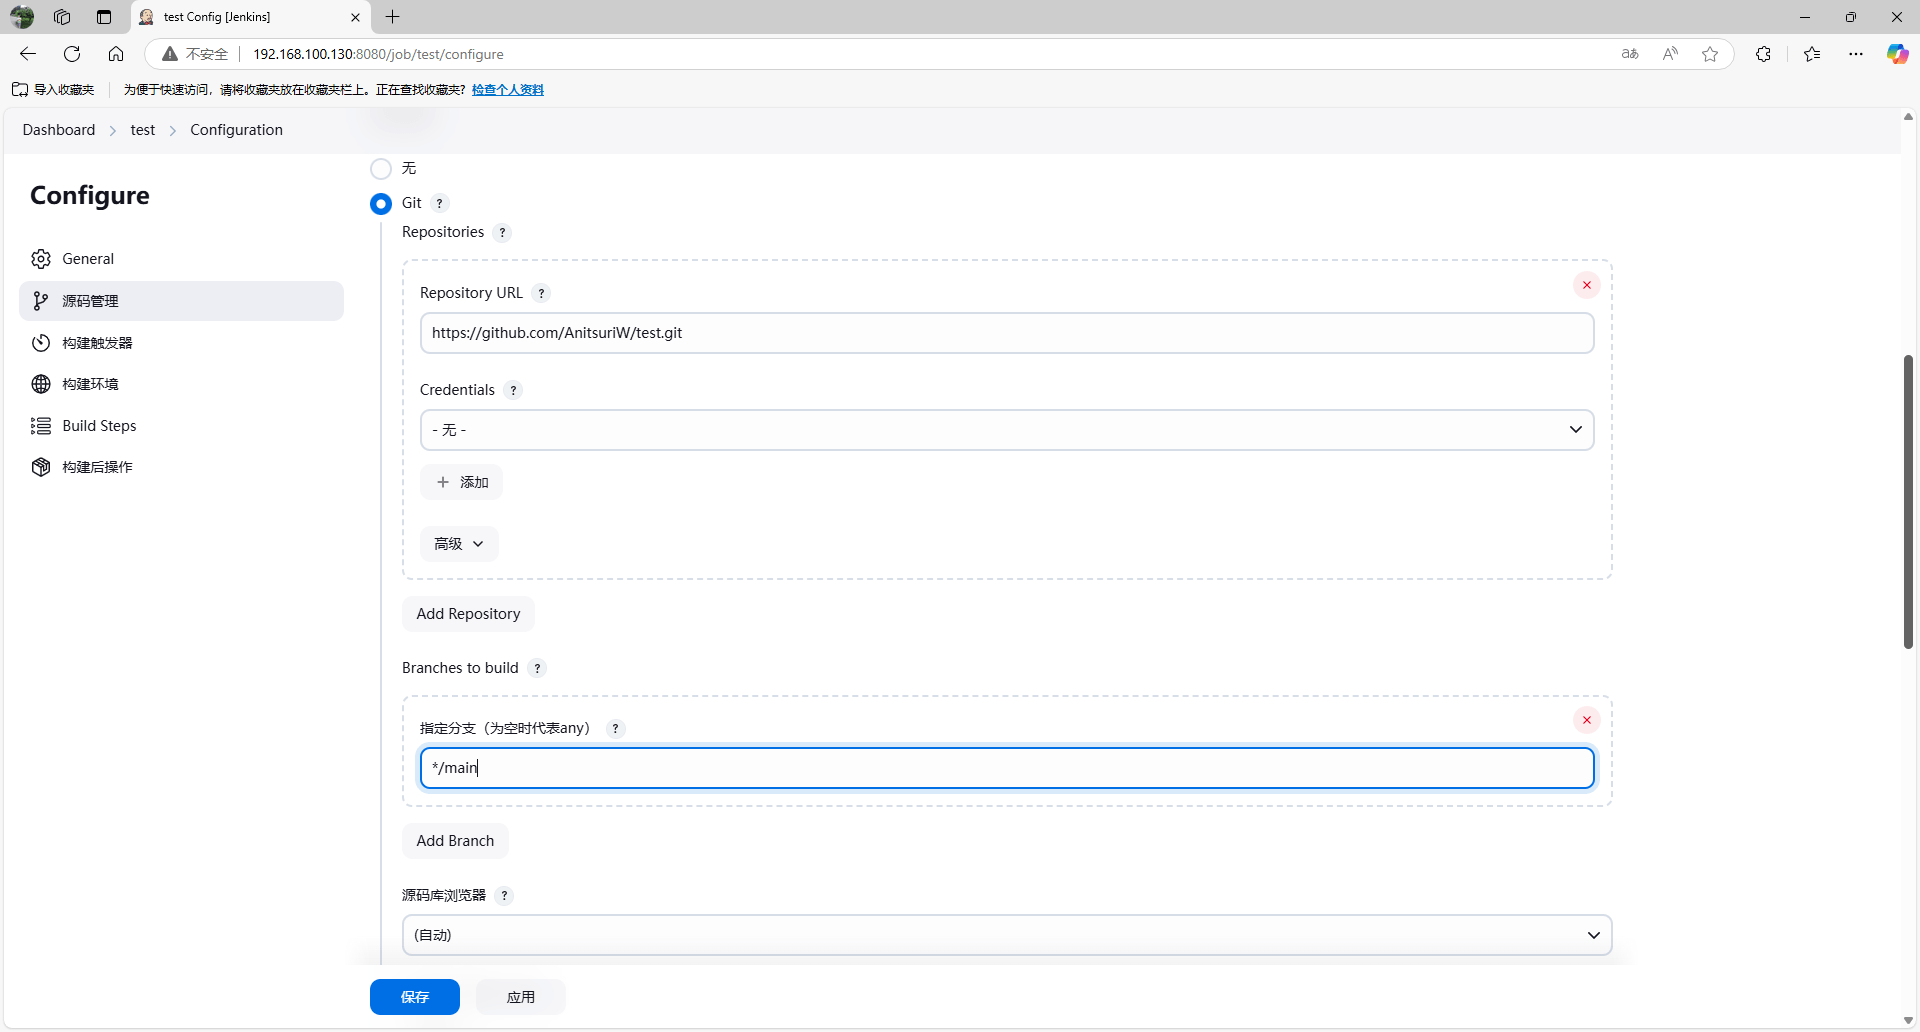Click the help icon next to Branches to build
The height and width of the screenshot is (1032, 1920).
537,668
